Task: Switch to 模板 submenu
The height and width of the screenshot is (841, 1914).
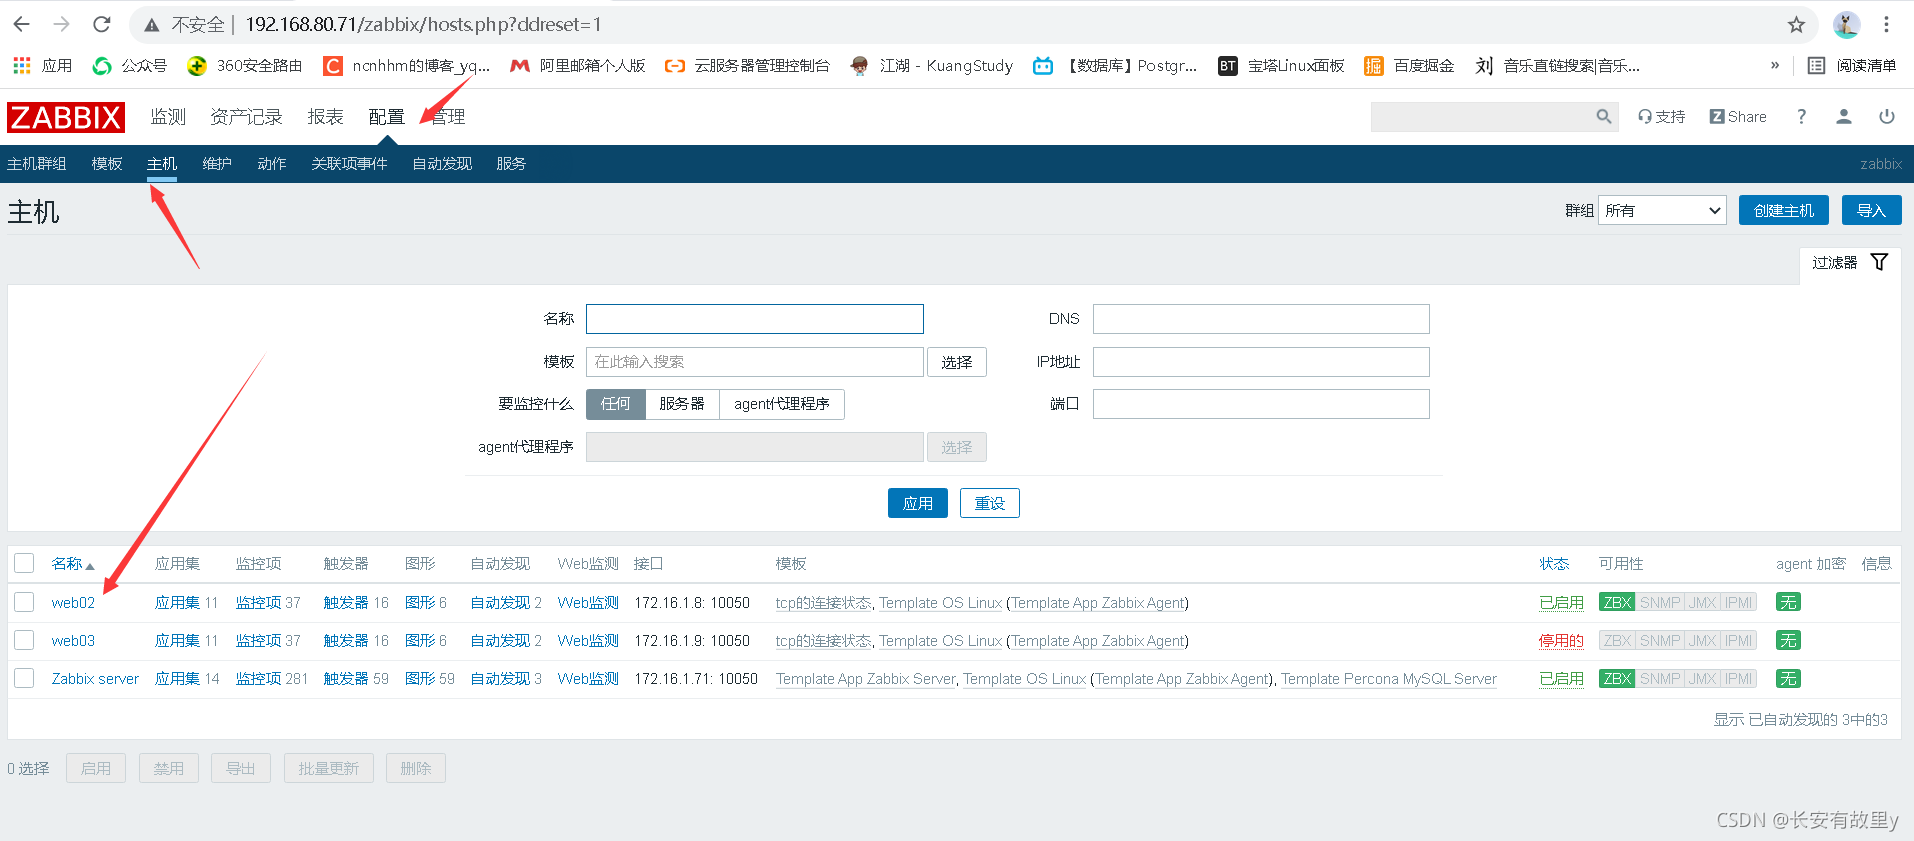Action: click(x=107, y=164)
